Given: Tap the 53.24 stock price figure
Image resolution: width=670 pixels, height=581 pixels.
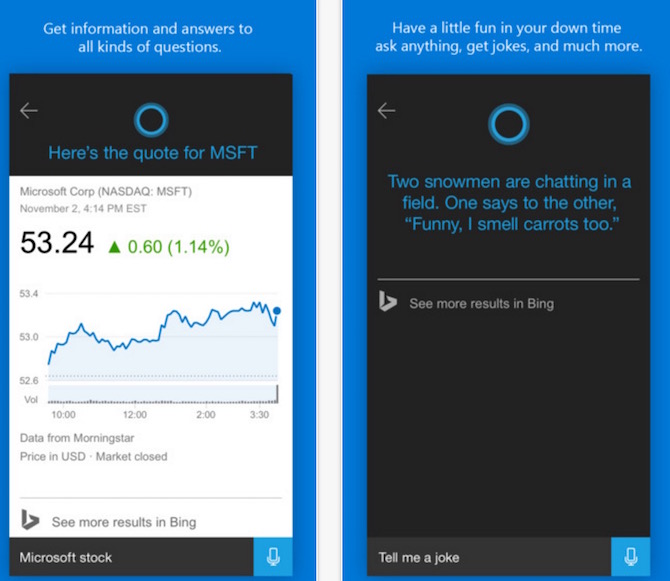Looking at the screenshot, I should [57, 244].
